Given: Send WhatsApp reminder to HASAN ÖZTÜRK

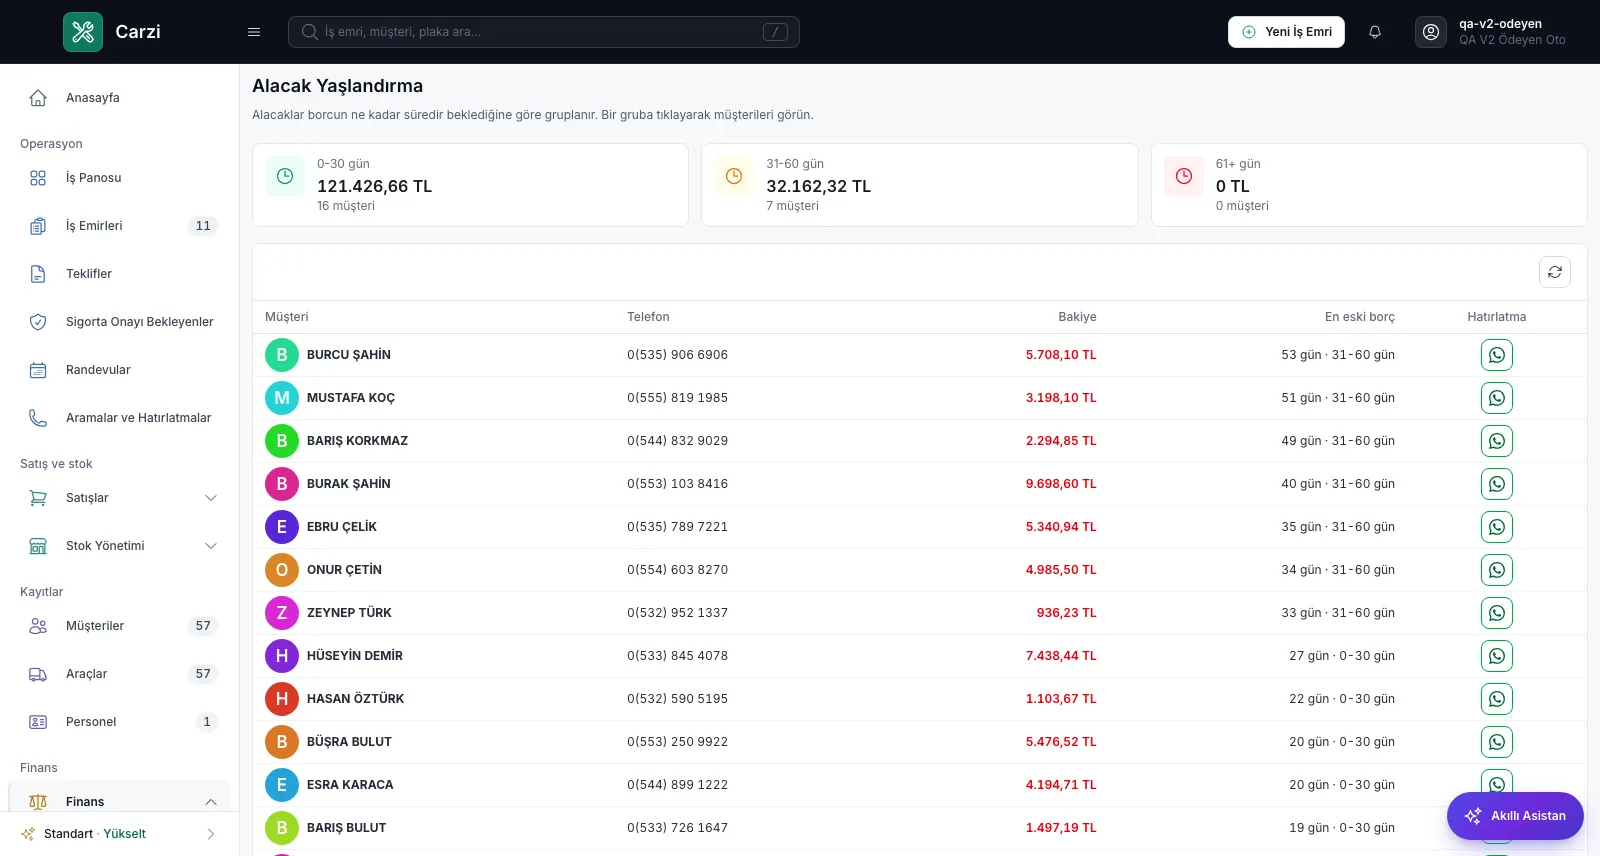Looking at the screenshot, I should [1496, 699].
